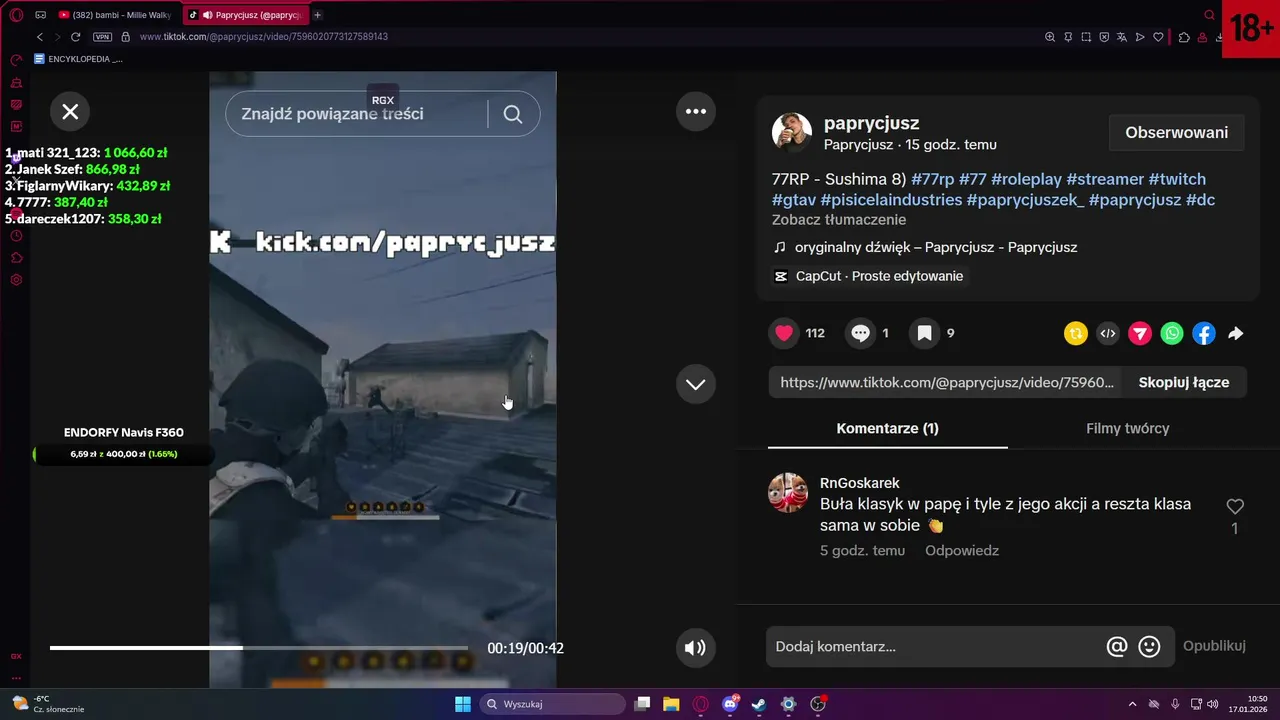Open a new browser tab

pos(318,15)
